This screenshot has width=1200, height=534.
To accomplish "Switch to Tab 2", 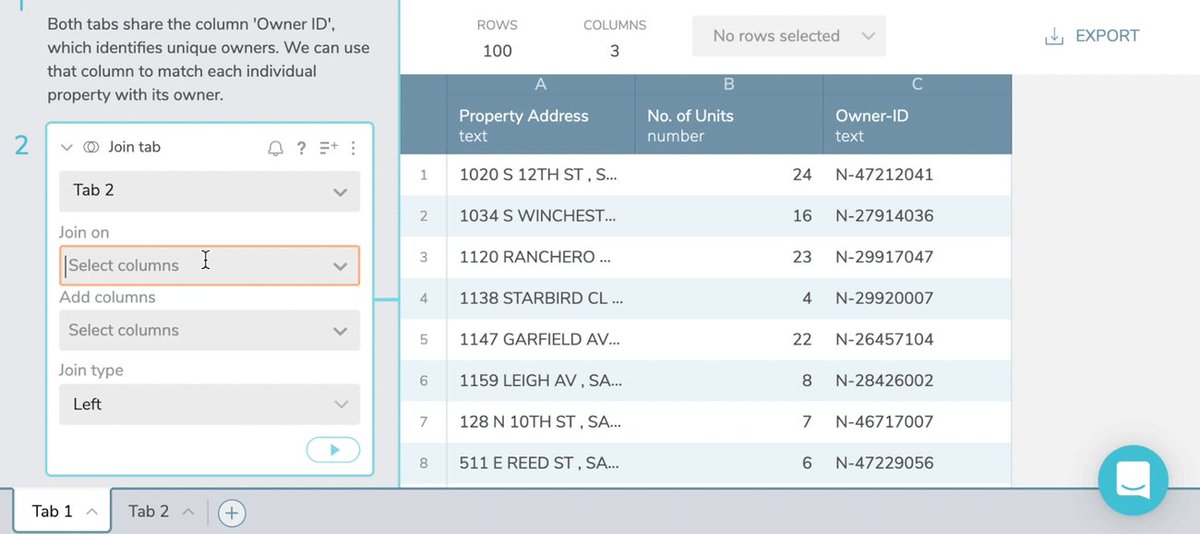I will coord(148,512).
